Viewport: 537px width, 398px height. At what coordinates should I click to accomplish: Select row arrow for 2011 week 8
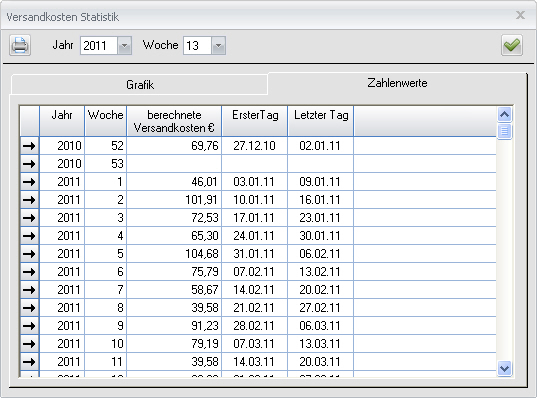29,308
